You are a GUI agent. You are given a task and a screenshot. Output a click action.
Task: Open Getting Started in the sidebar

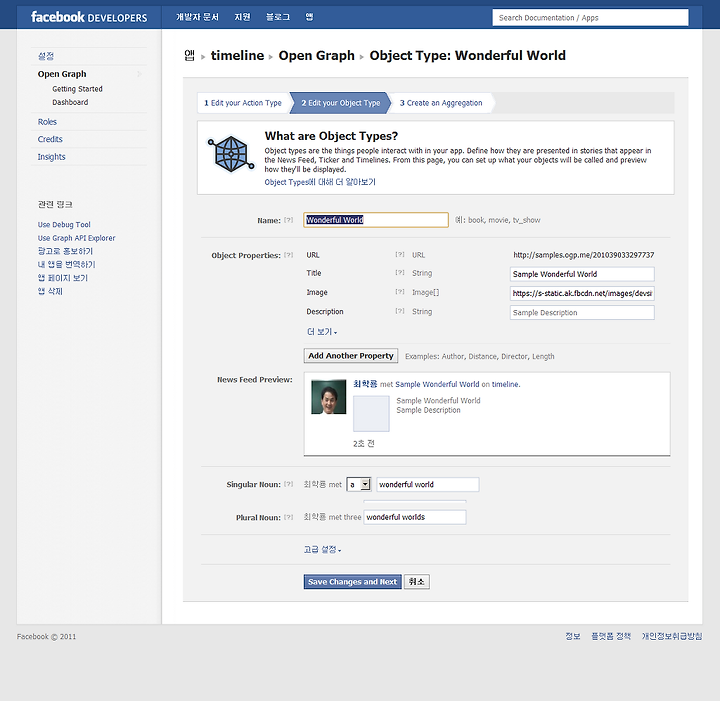tap(77, 89)
